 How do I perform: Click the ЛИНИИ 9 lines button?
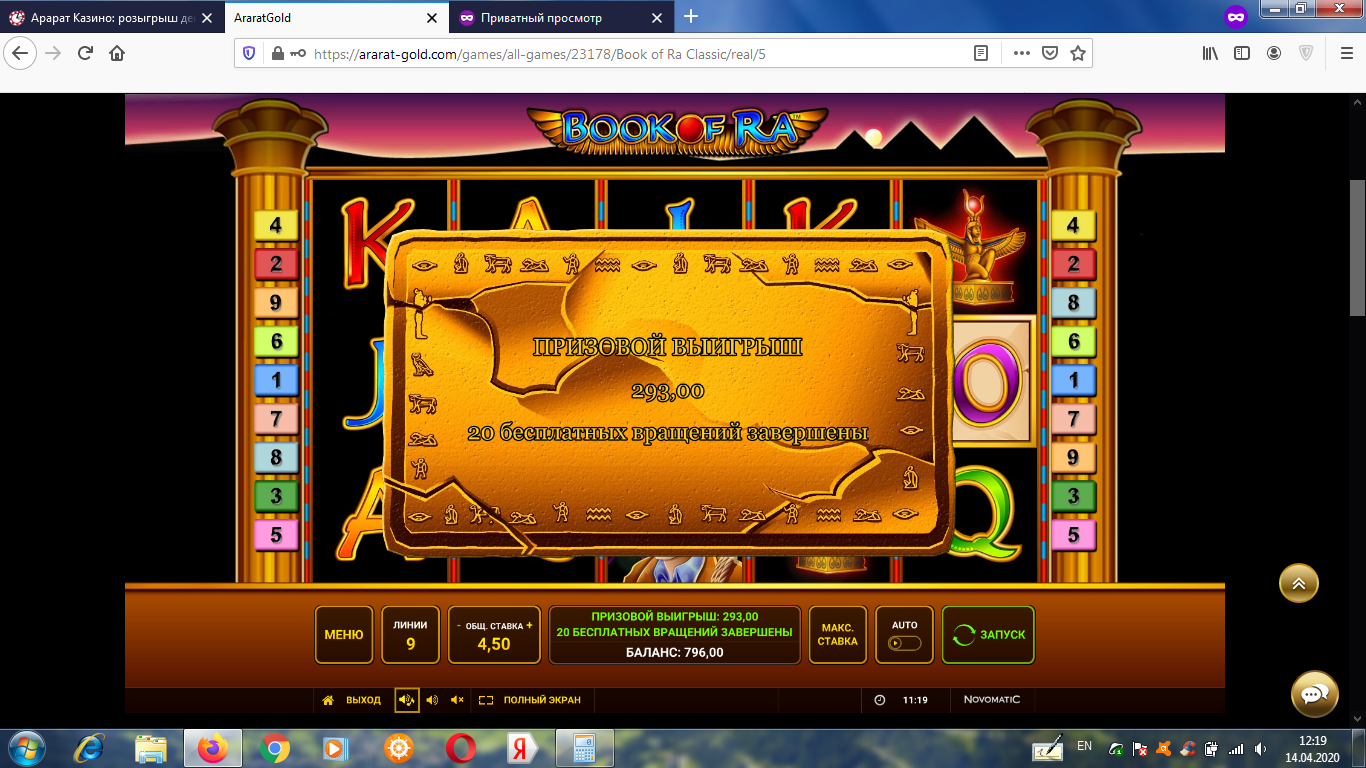tap(410, 635)
